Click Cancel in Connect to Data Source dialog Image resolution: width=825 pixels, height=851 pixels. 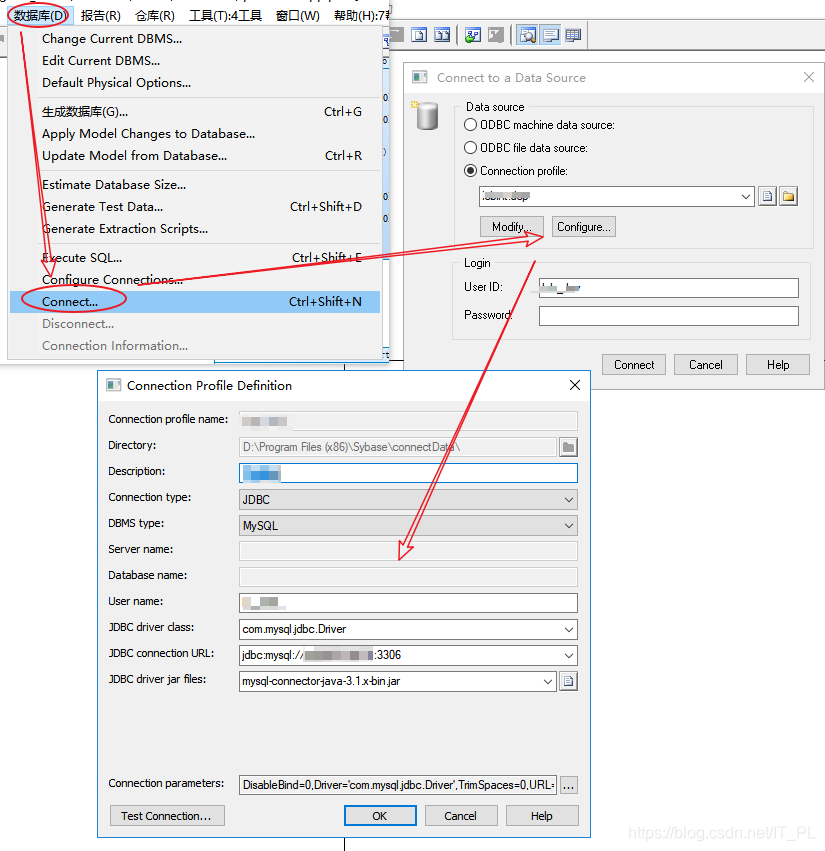[706, 365]
